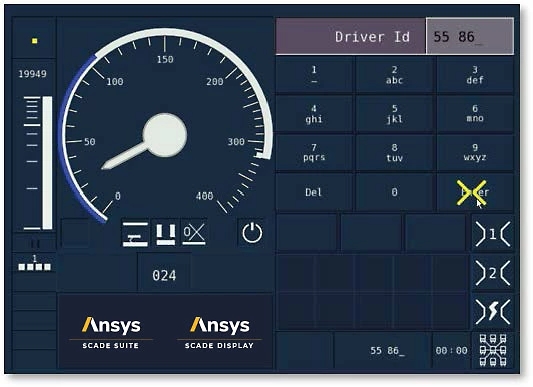Open the level 1 bracket icon
The width and height of the screenshot is (533, 387).
tap(493, 234)
